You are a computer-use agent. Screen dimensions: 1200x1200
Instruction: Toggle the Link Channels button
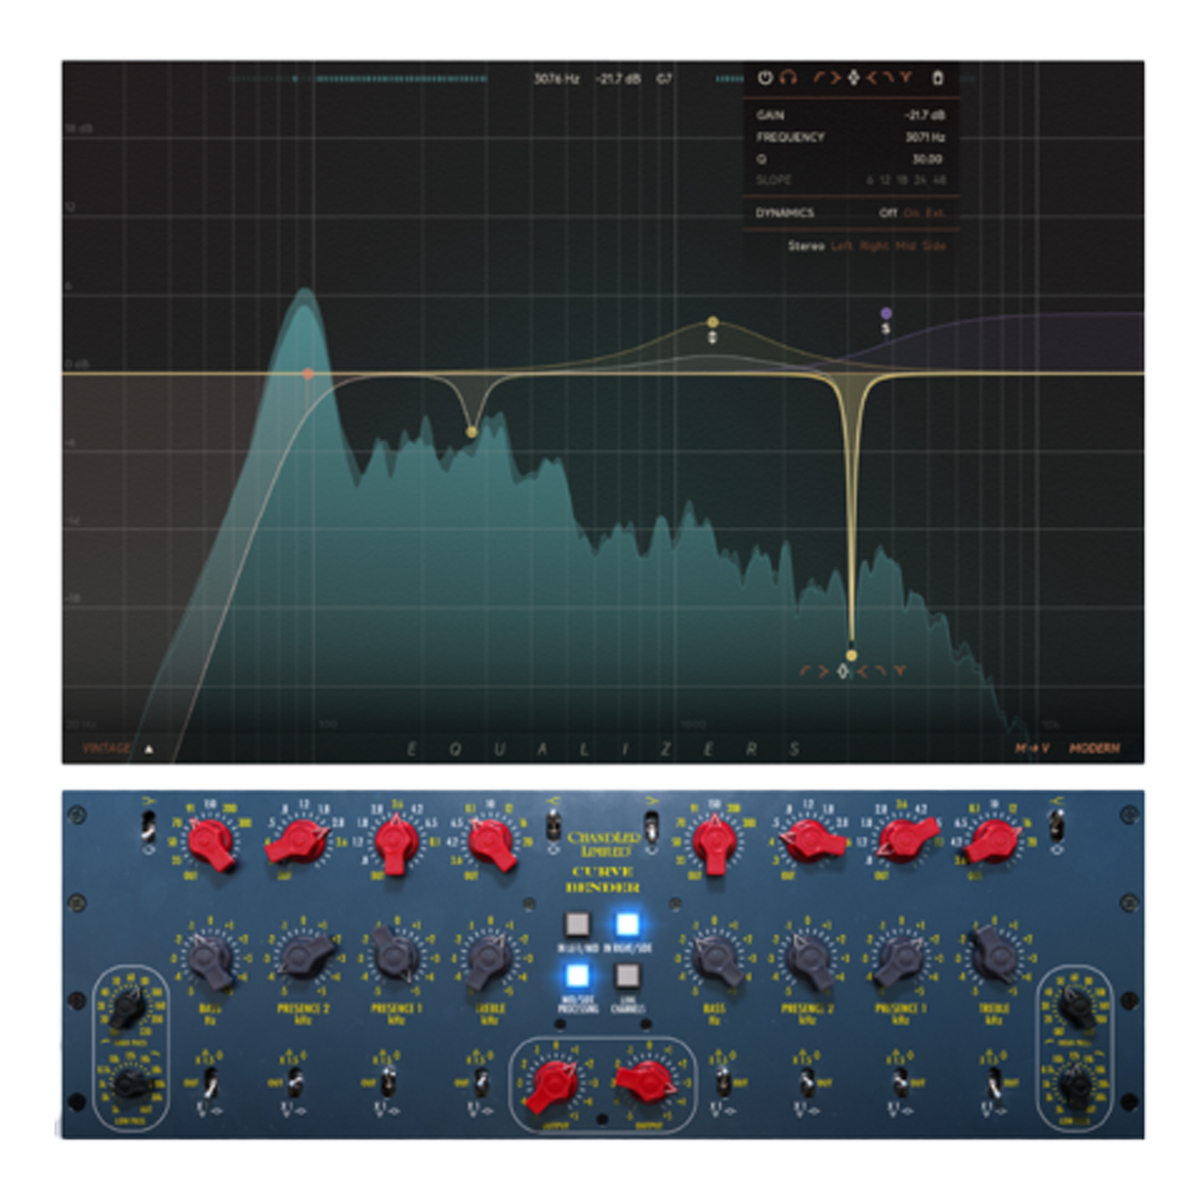pos(628,975)
